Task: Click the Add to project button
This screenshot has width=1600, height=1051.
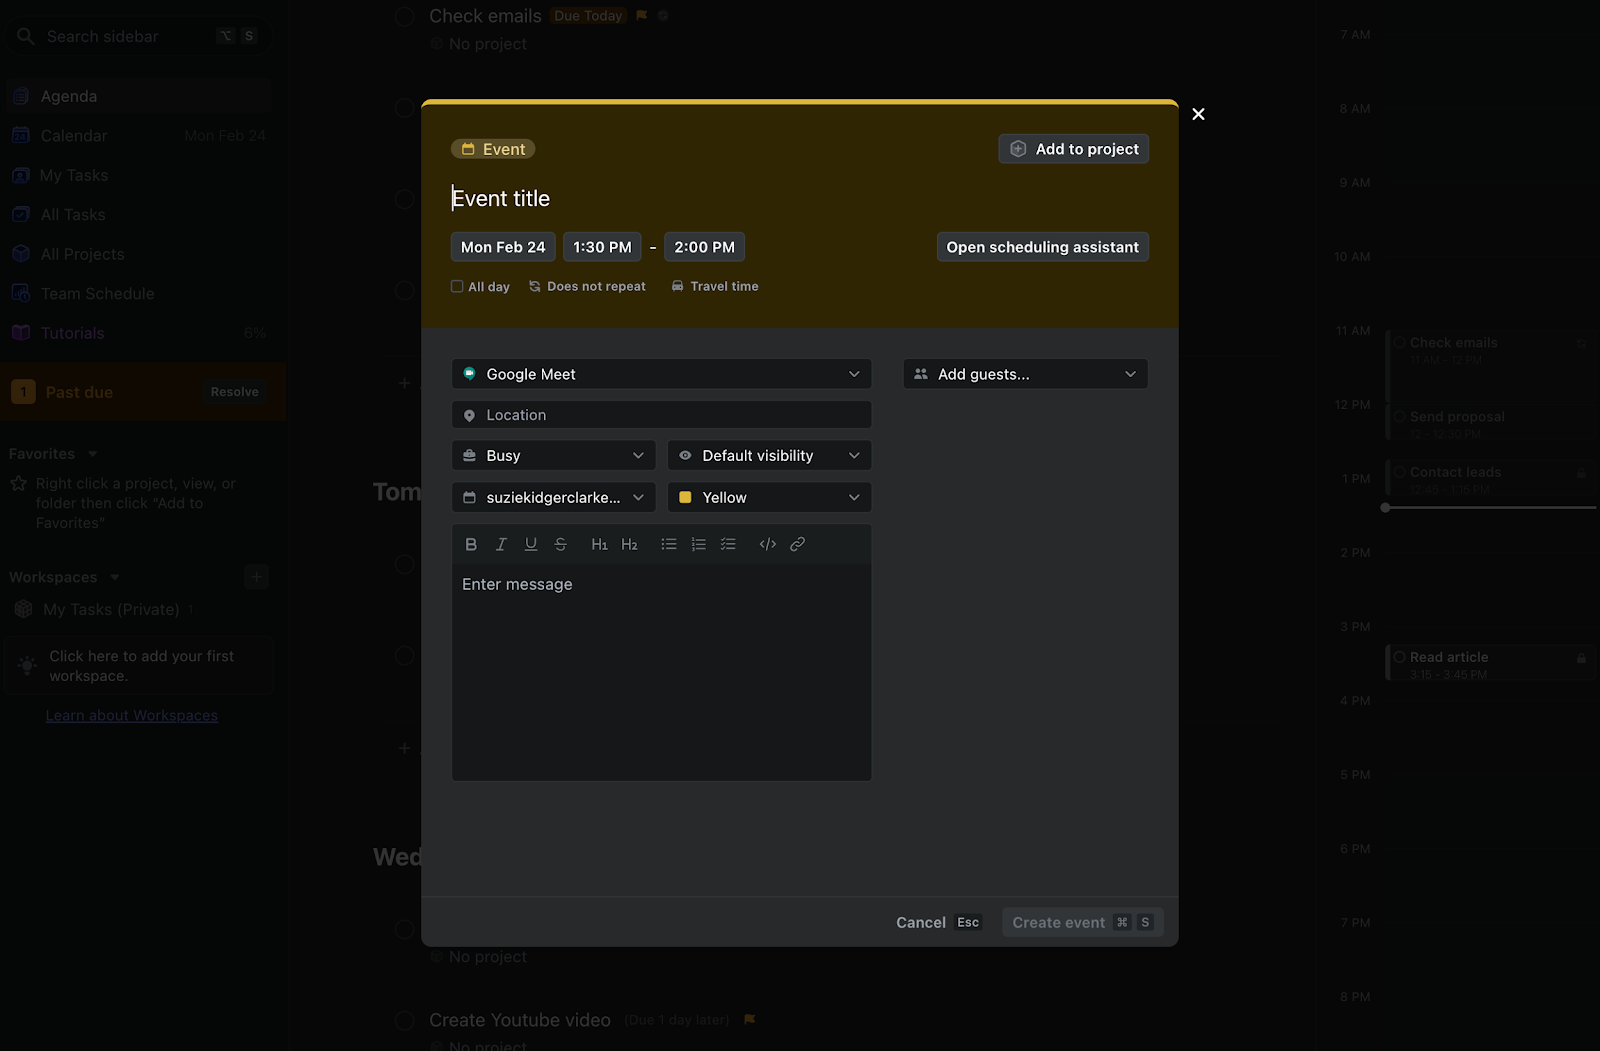Action: click(1074, 149)
